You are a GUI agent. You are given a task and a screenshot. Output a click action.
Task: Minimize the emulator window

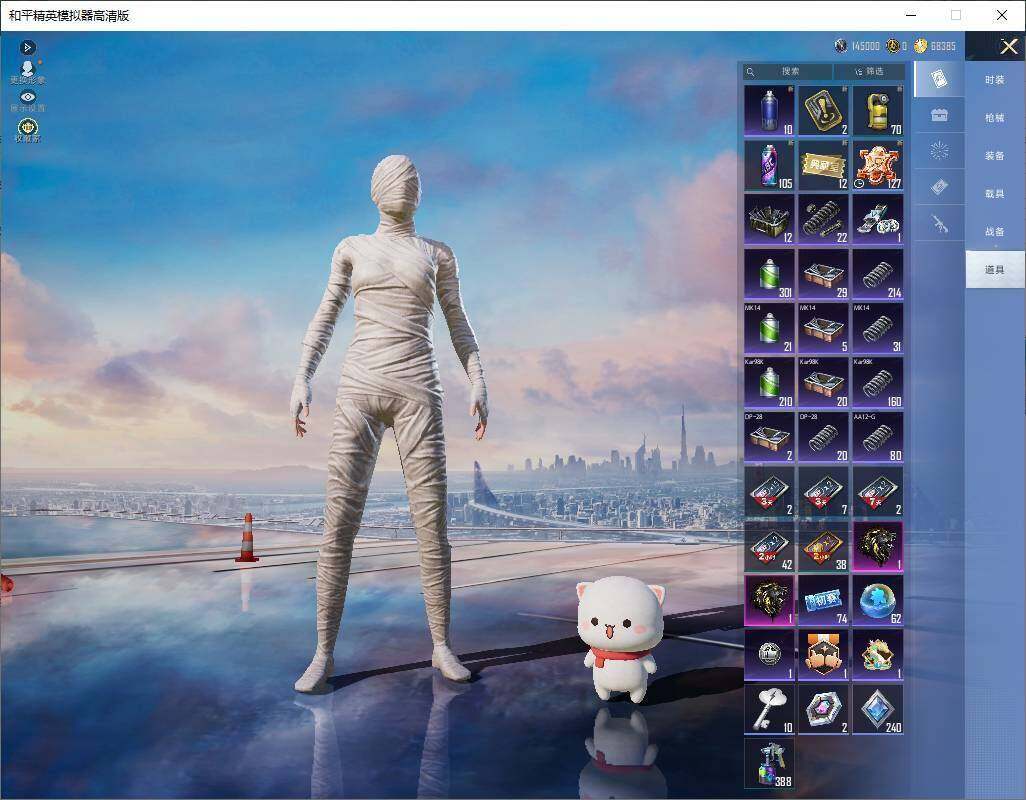coord(911,15)
